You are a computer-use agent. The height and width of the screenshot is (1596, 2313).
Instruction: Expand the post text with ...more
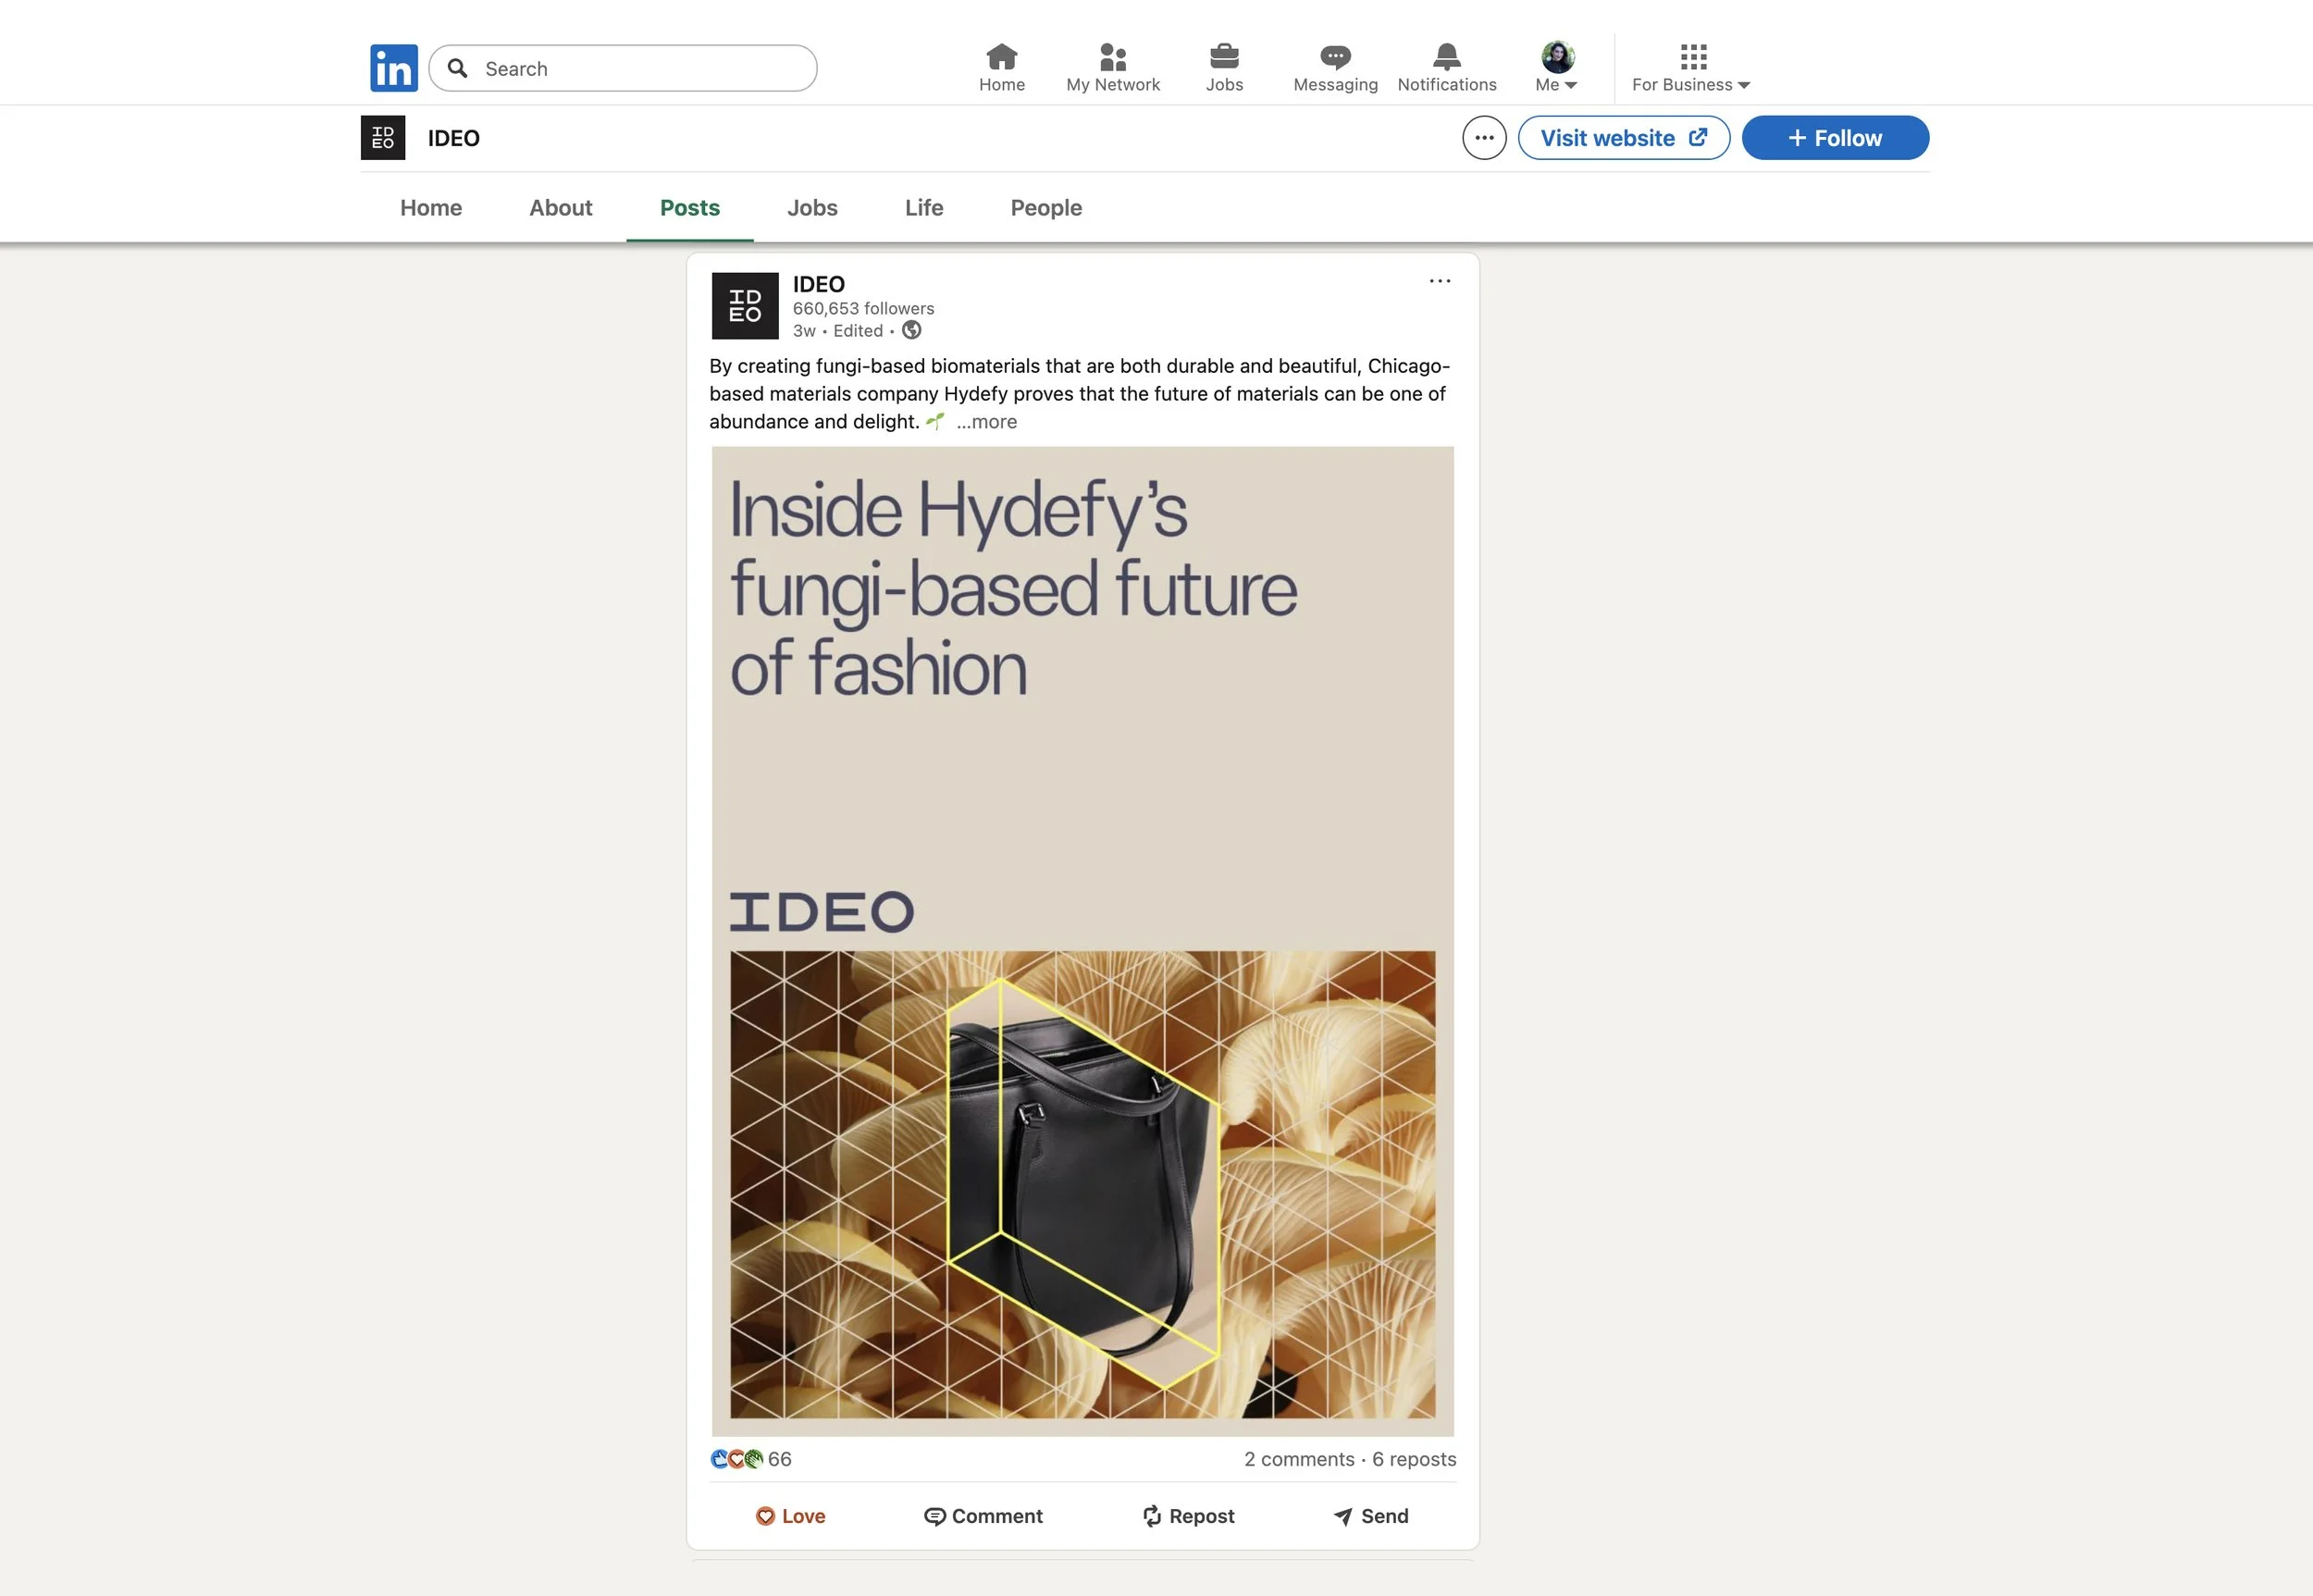(x=986, y=422)
